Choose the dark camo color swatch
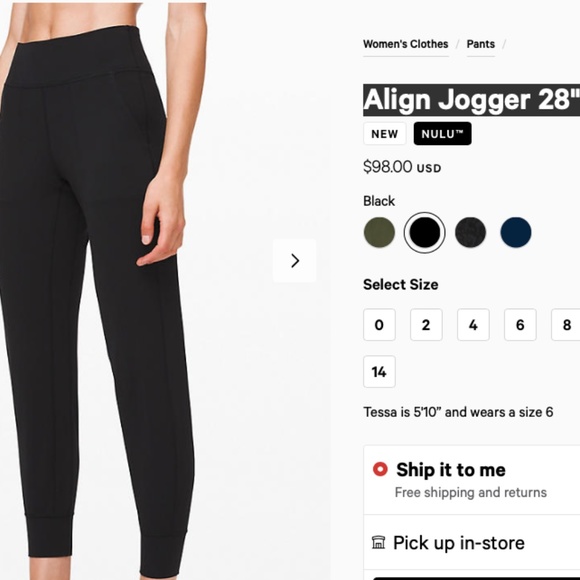The image size is (580, 580). point(470,232)
